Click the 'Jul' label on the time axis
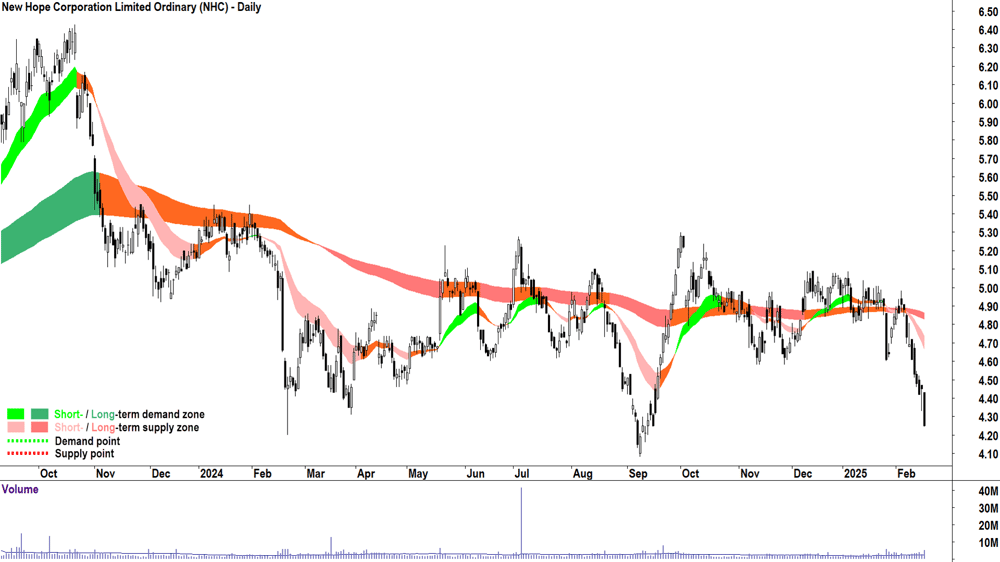Screen dimensions: 1000x562 point(522,473)
